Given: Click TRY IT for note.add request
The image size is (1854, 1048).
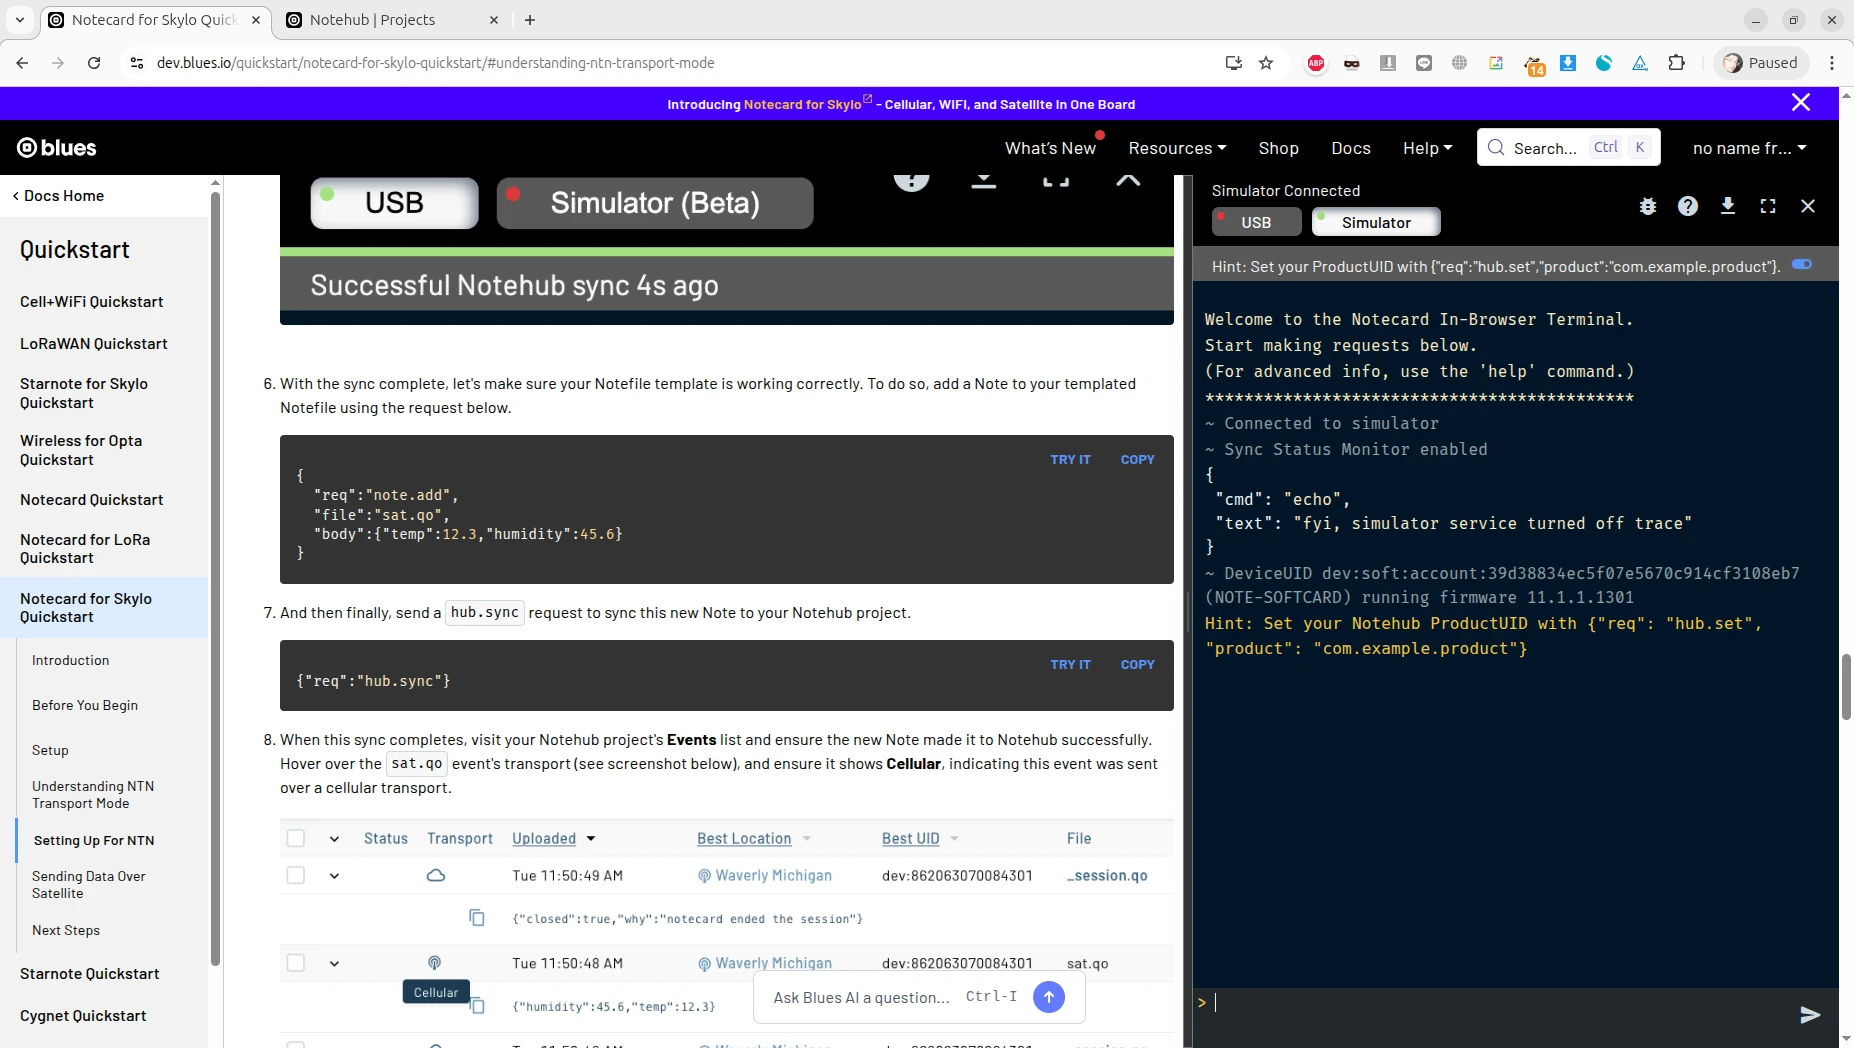Looking at the screenshot, I should coord(1070,460).
